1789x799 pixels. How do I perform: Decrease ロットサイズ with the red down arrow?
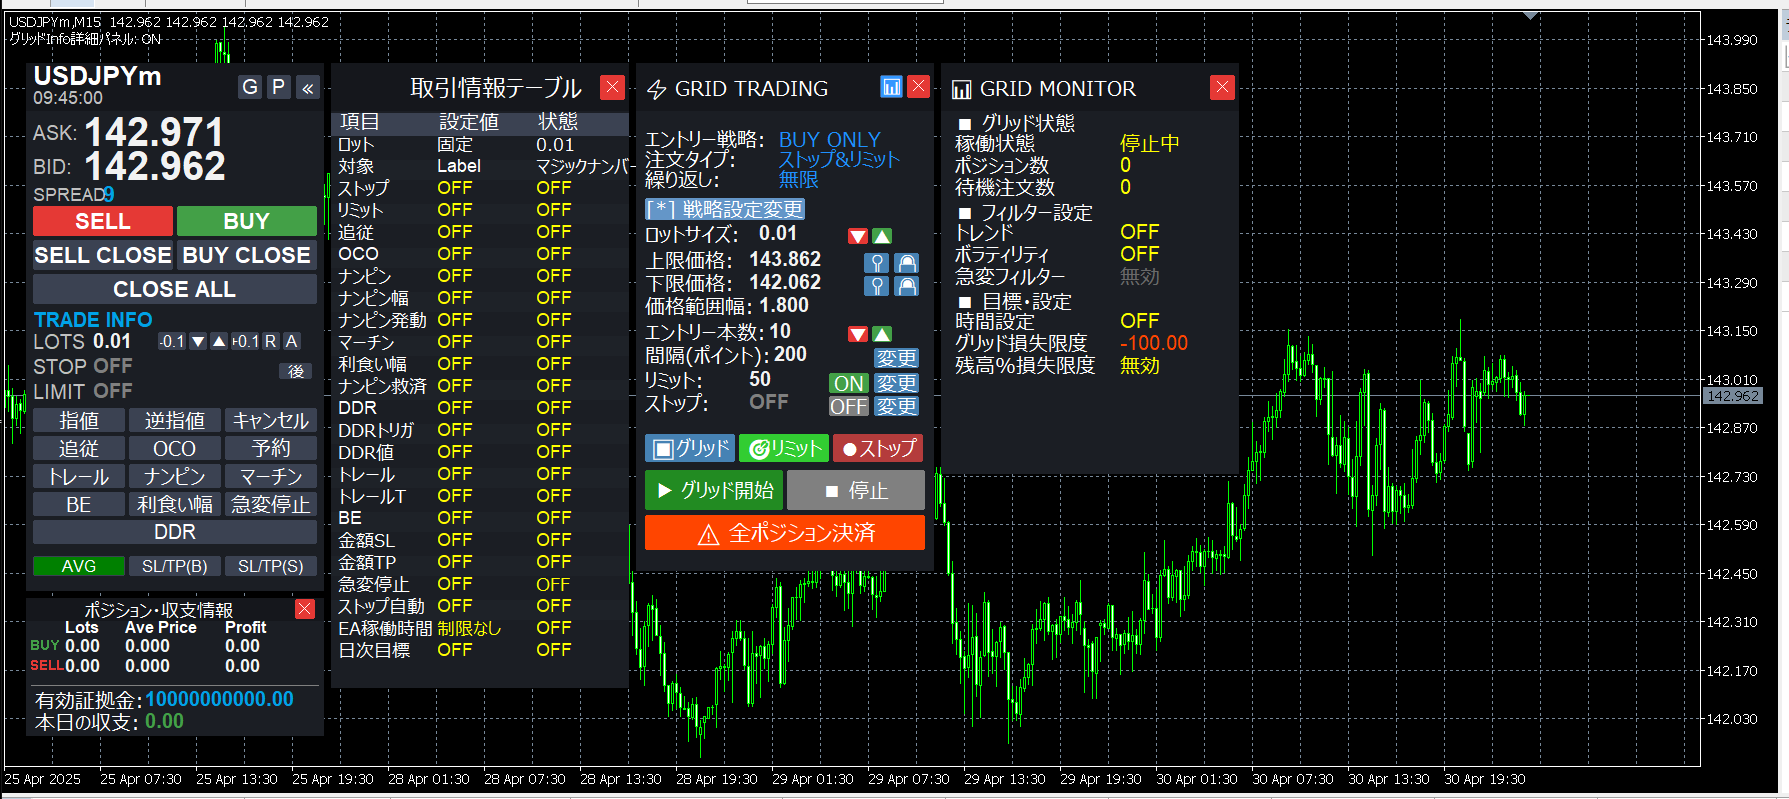(857, 236)
